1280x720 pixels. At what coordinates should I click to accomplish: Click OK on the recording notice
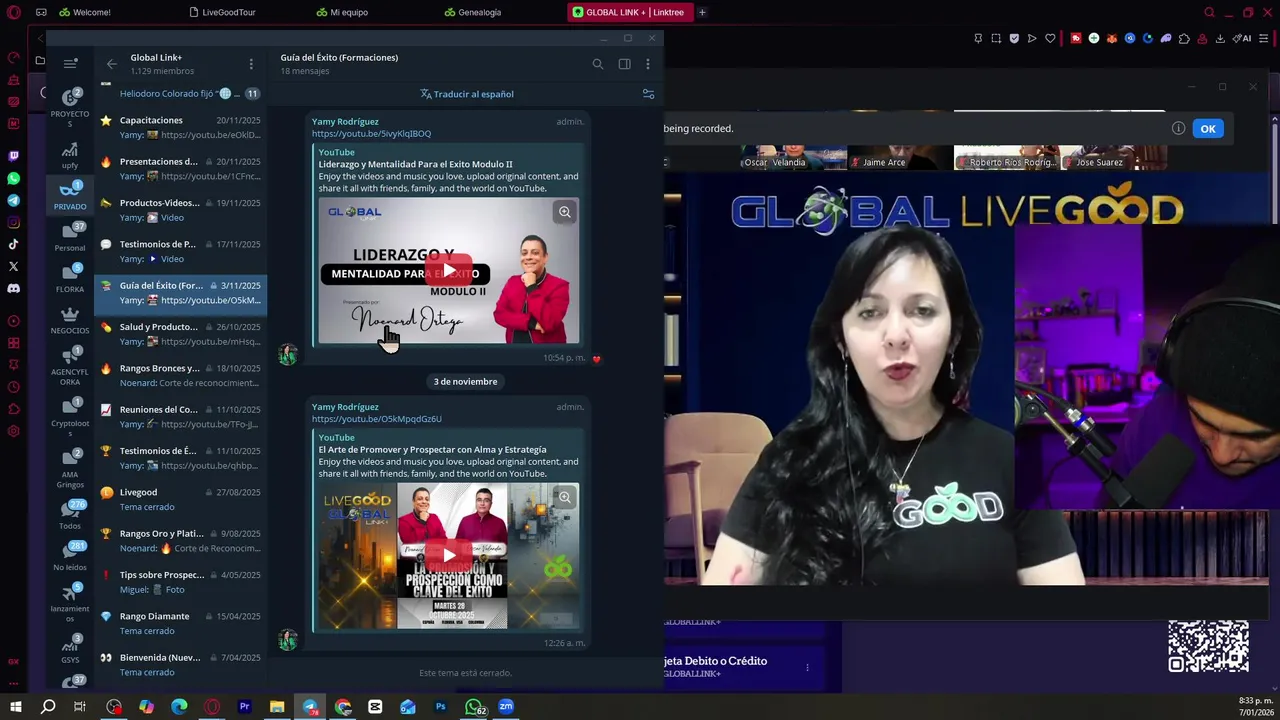[x=1208, y=129]
